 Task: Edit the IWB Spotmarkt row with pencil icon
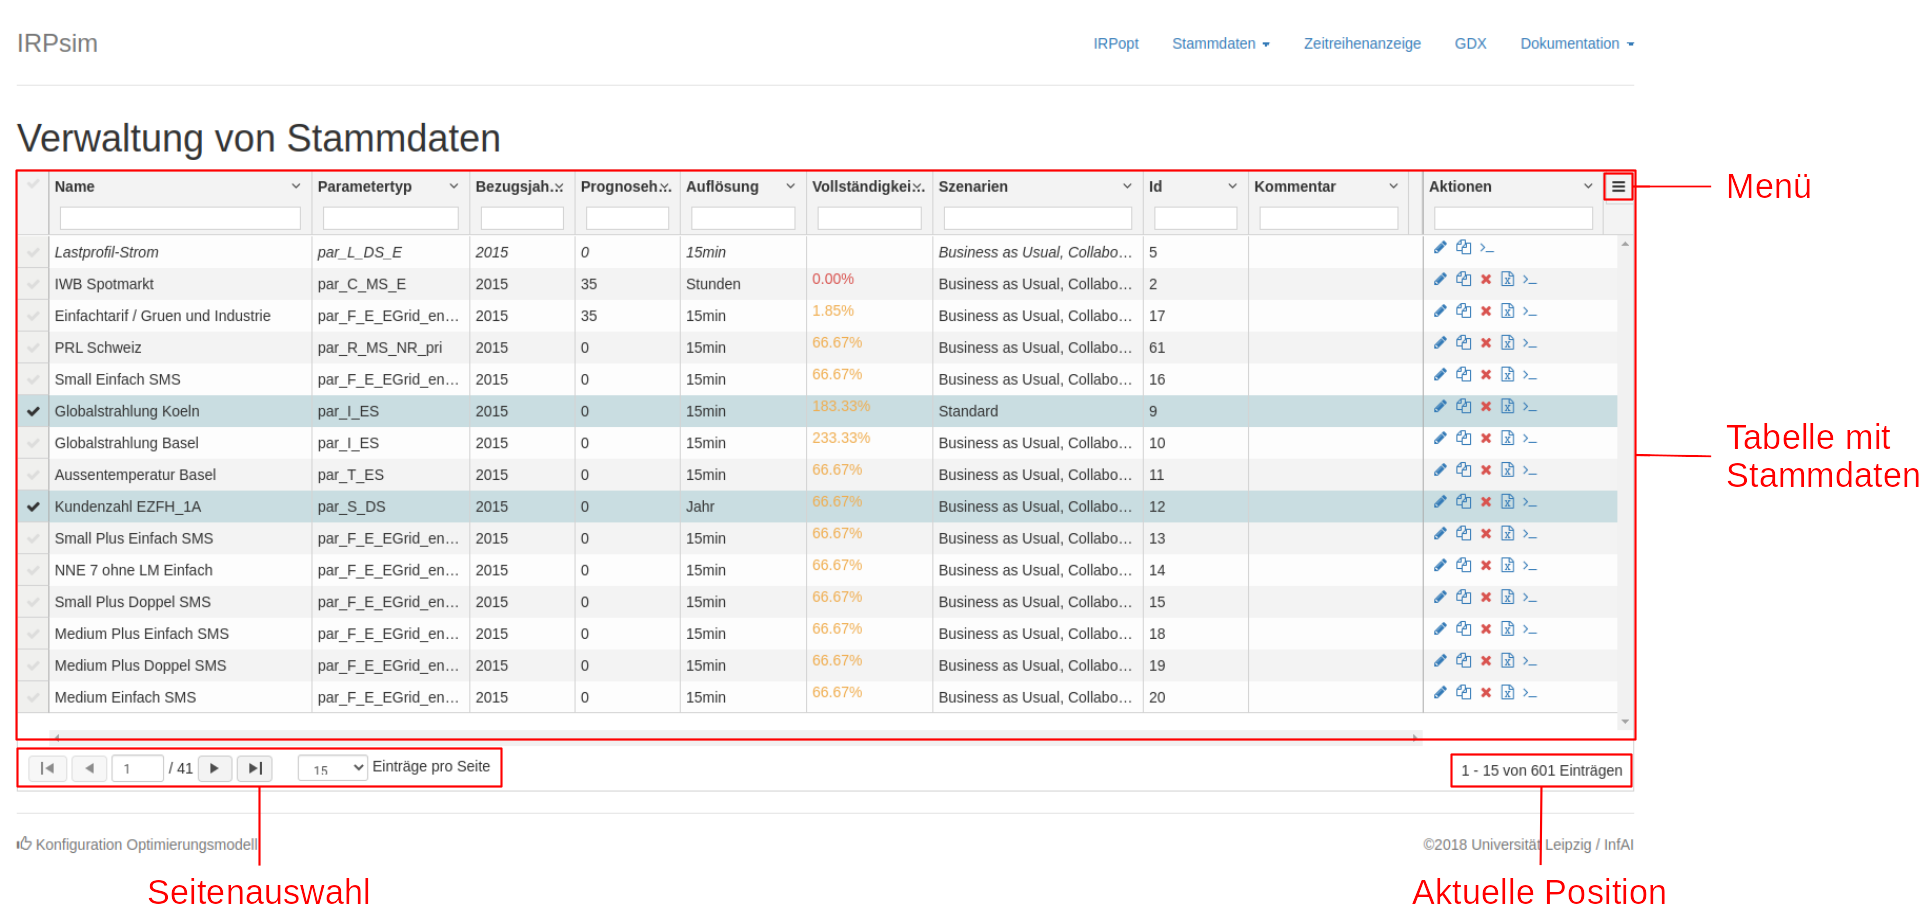click(1440, 279)
